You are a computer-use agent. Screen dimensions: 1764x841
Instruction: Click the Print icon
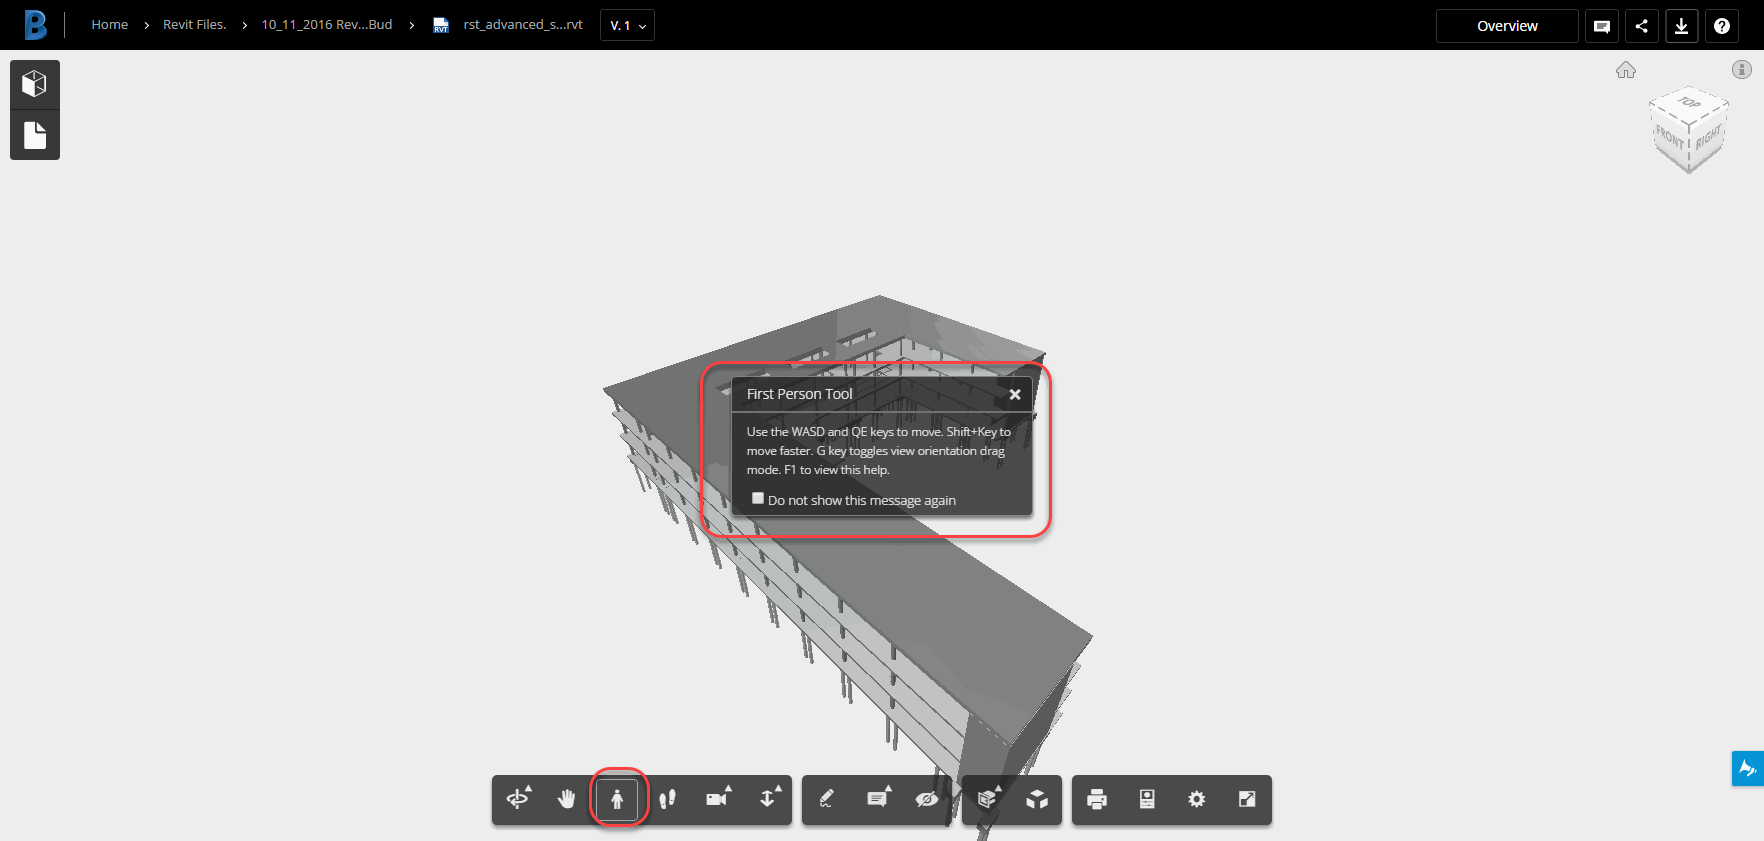(1097, 799)
